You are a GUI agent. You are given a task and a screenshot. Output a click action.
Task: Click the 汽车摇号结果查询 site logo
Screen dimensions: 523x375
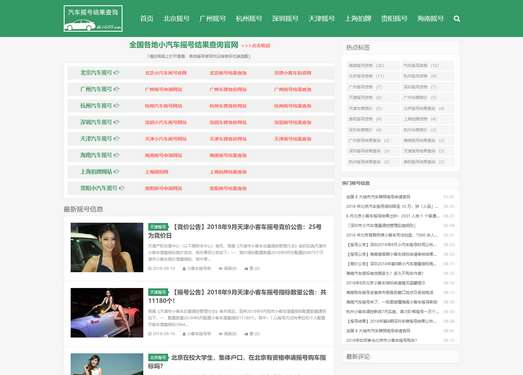pyautogui.click(x=93, y=19)
